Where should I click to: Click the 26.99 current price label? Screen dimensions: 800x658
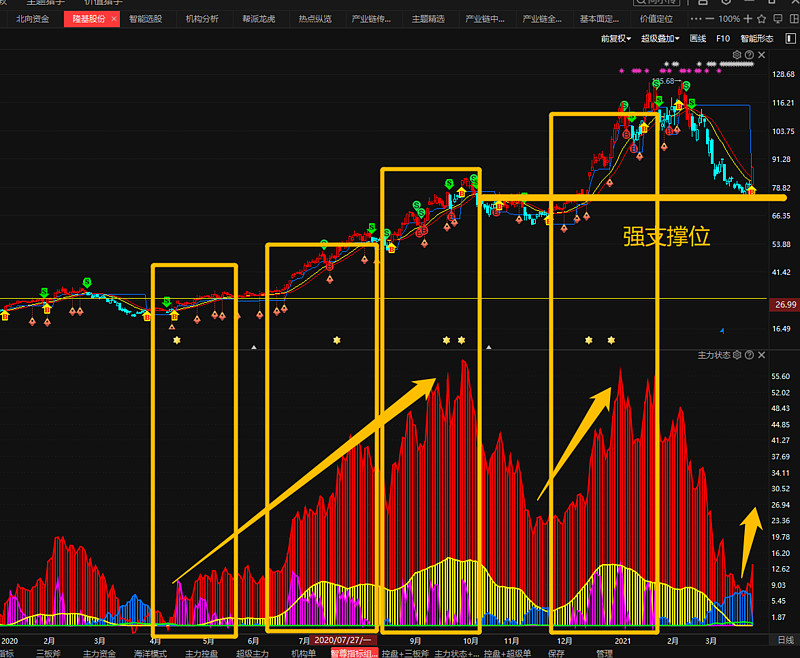tap(785, 305)
